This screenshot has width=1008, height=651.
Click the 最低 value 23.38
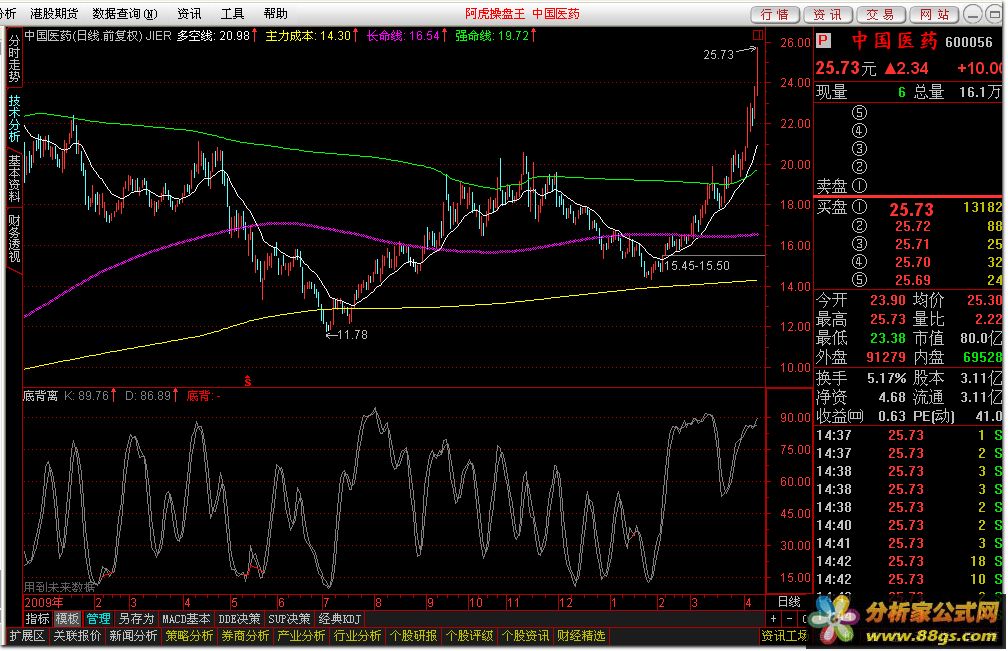point(888,338)
